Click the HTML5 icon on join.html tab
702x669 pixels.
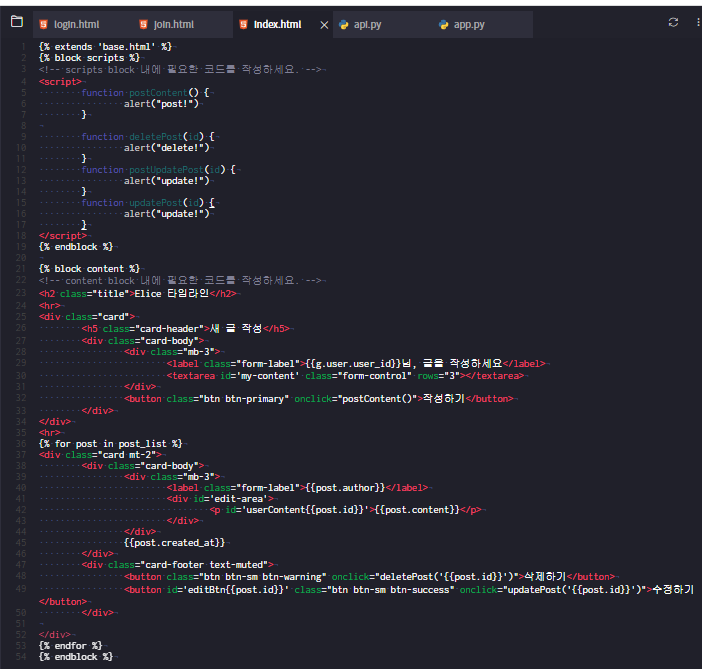[143, 25]
